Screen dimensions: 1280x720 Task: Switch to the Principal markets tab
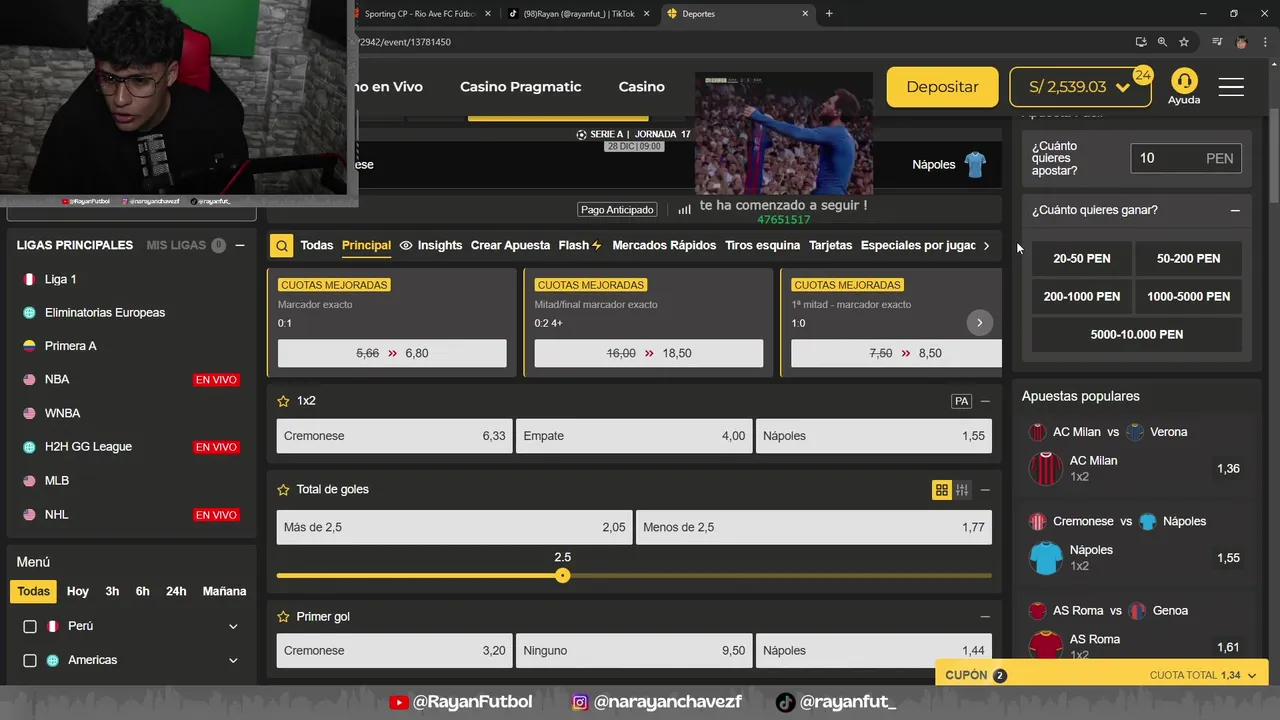click(366, 245)
